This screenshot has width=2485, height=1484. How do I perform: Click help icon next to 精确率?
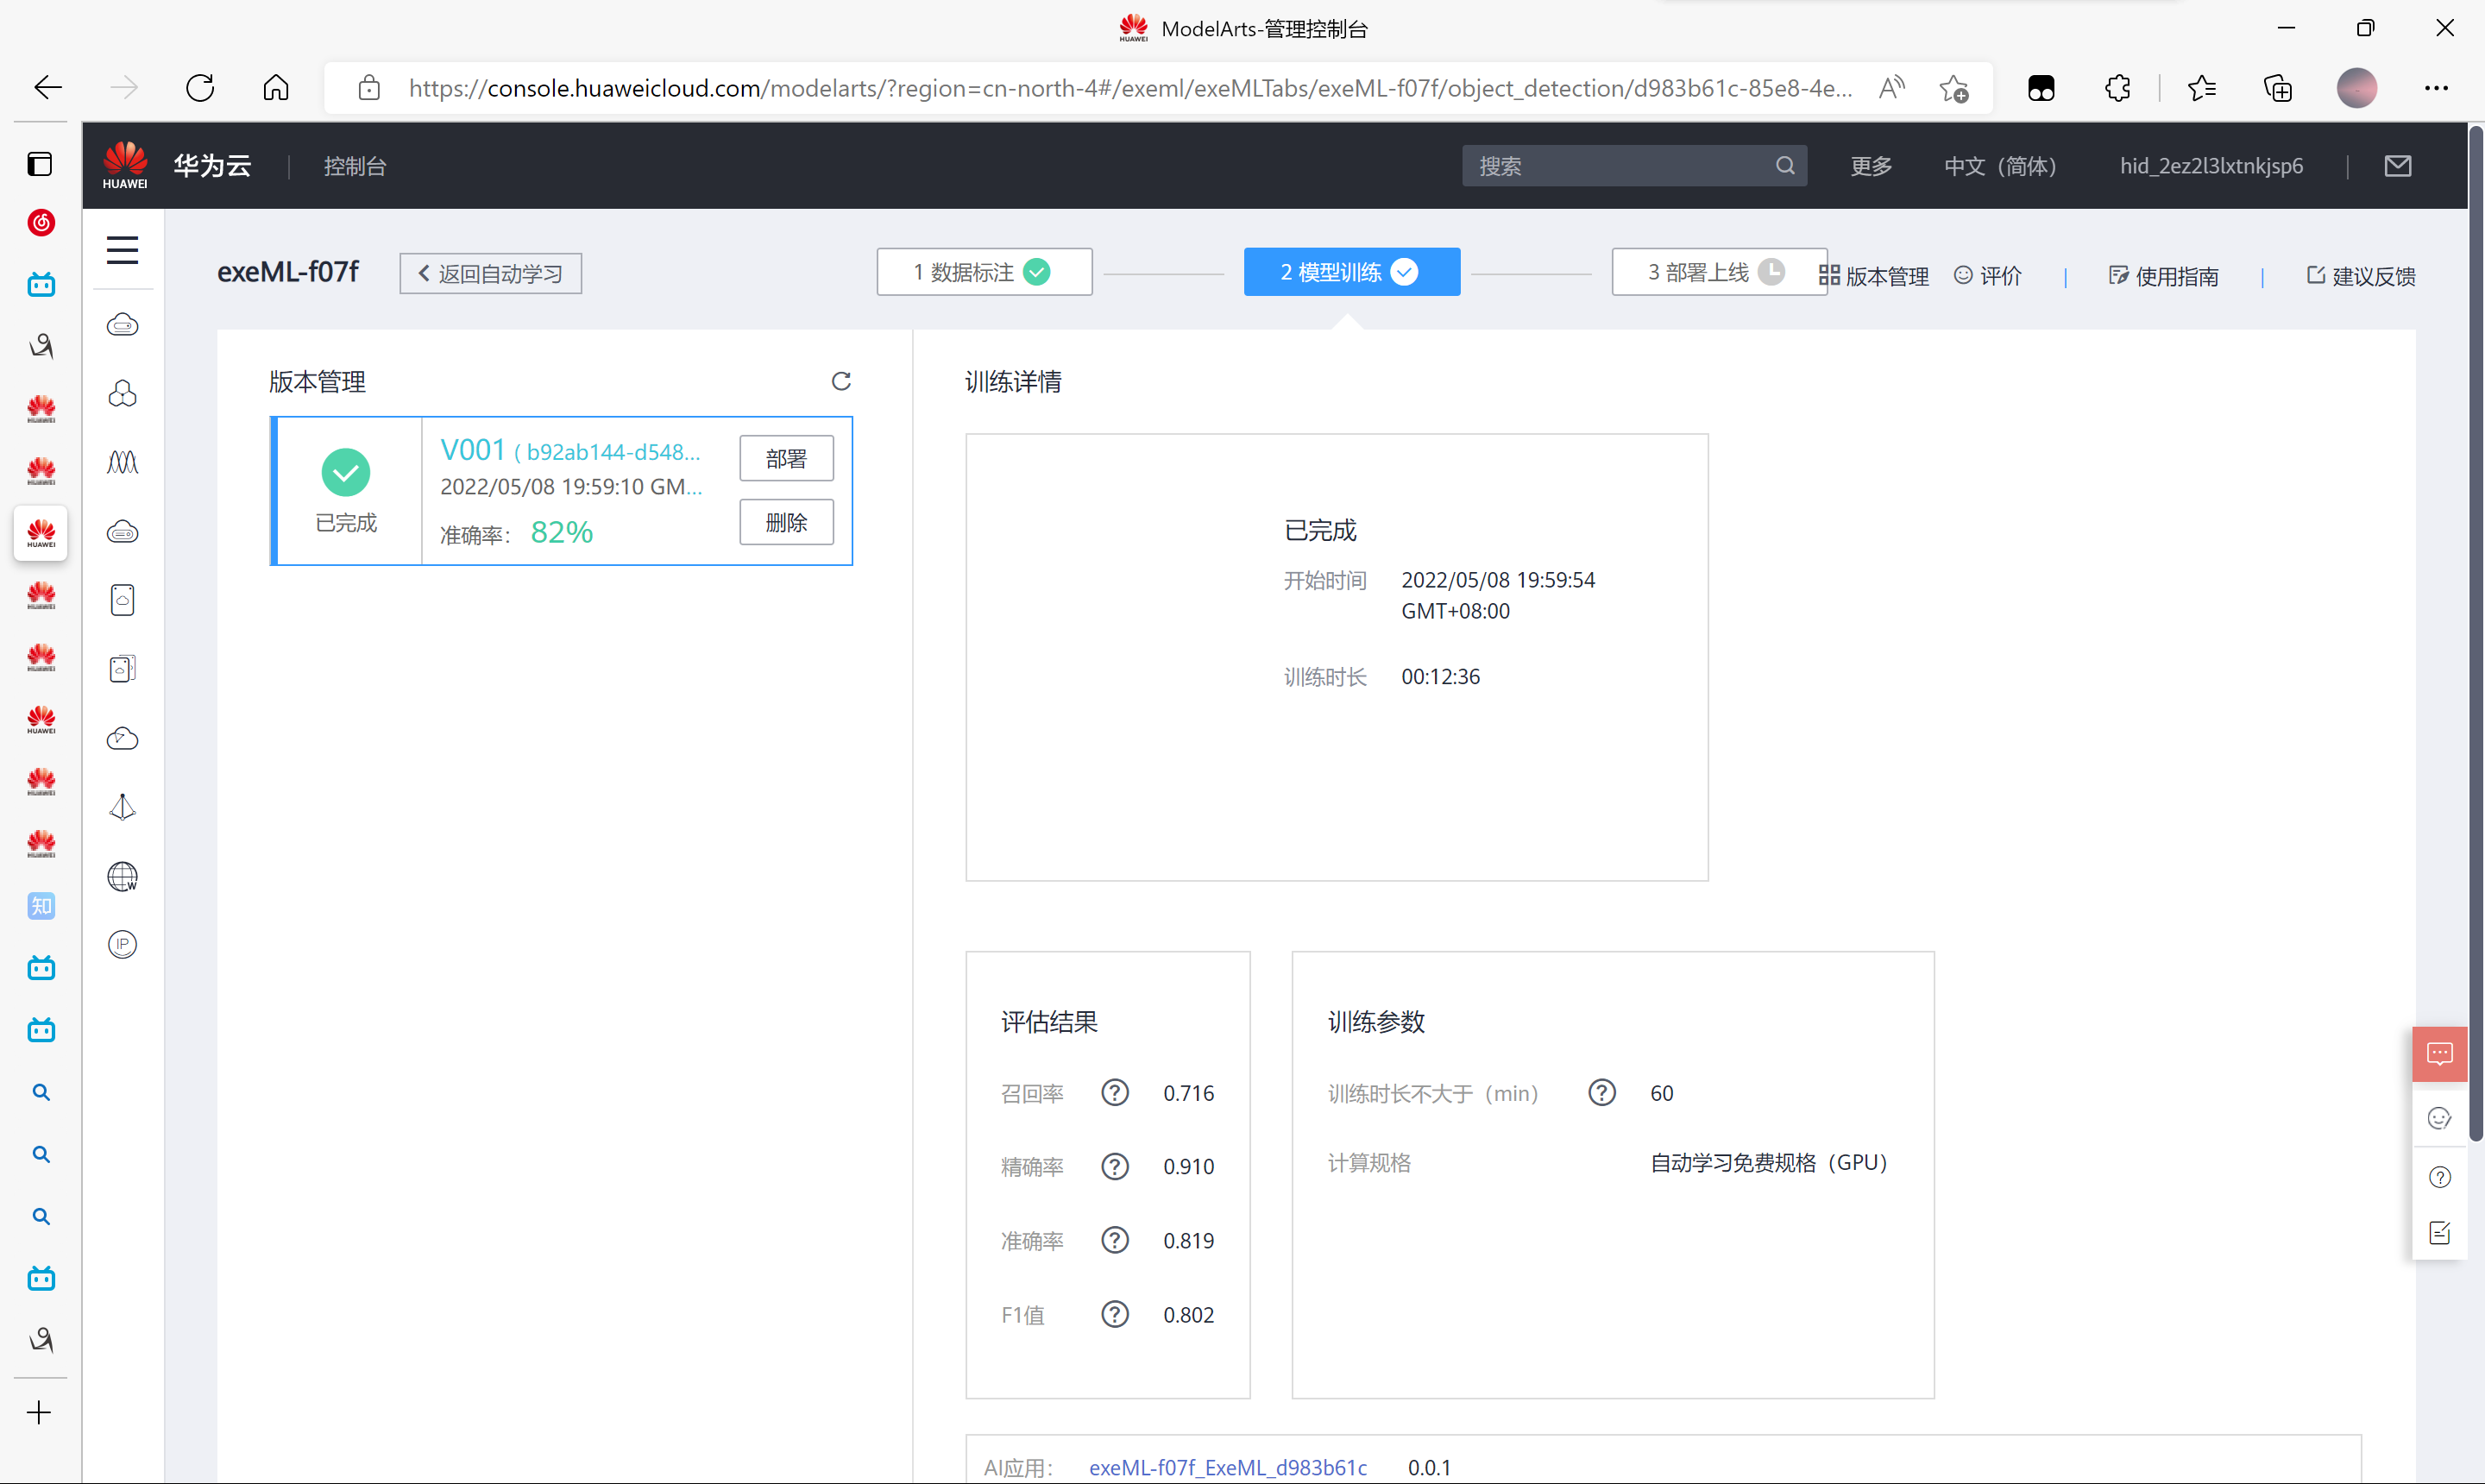pos(1114,1166)
